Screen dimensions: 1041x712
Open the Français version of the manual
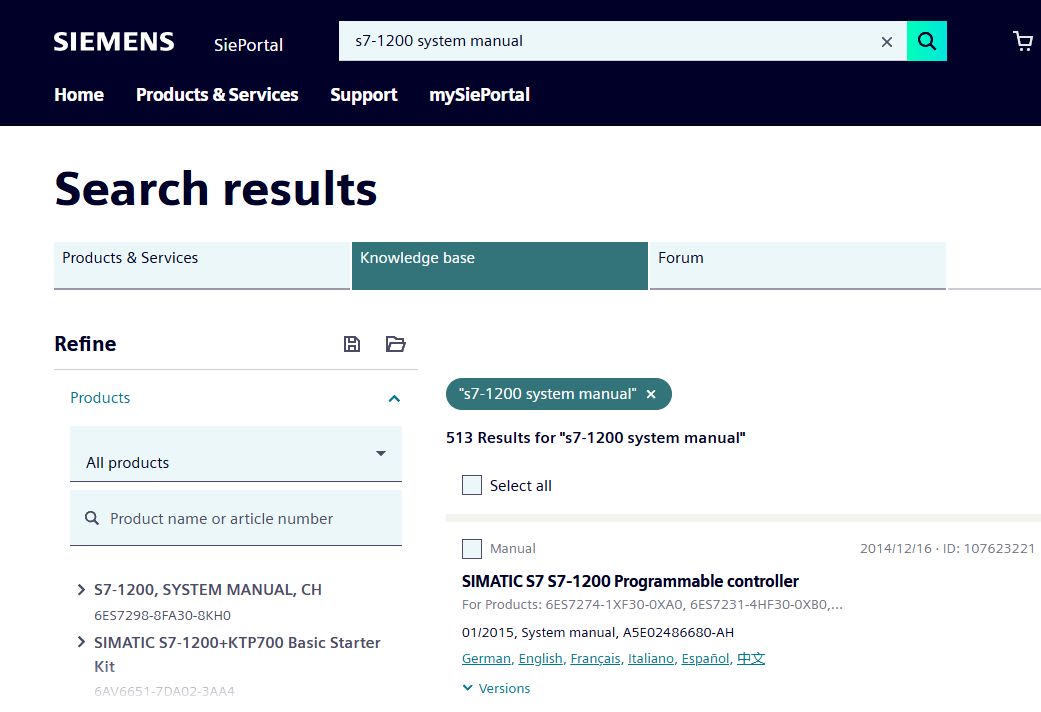coord(596,658)
